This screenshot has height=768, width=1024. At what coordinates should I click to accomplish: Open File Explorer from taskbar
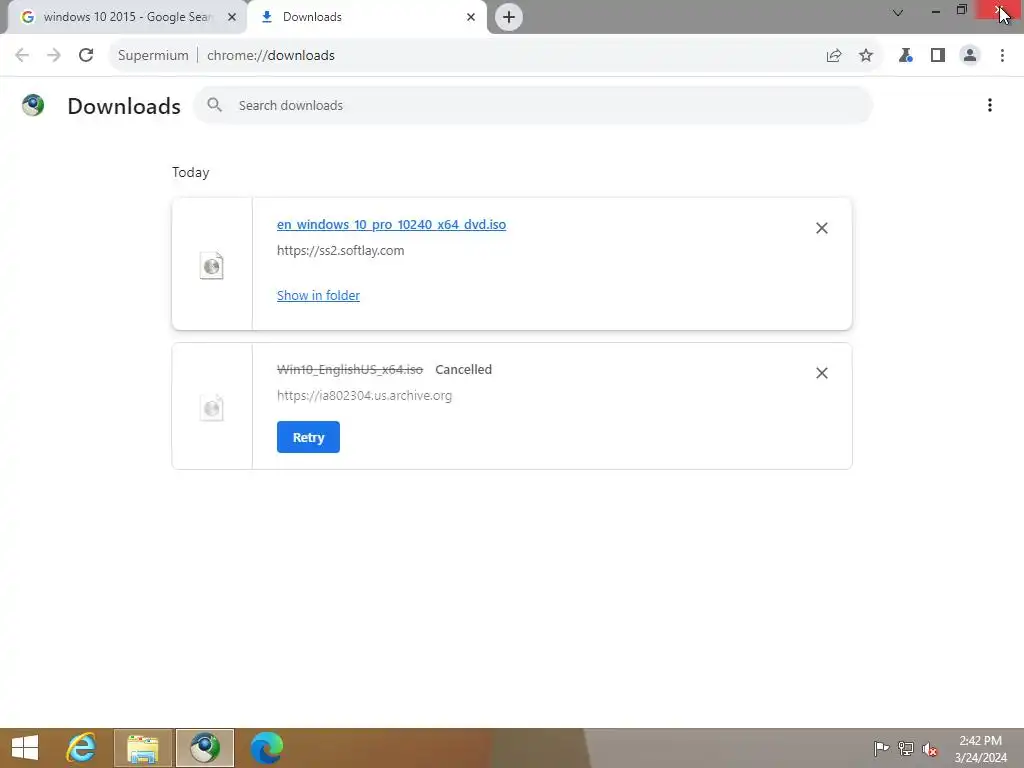click(142, 748)
